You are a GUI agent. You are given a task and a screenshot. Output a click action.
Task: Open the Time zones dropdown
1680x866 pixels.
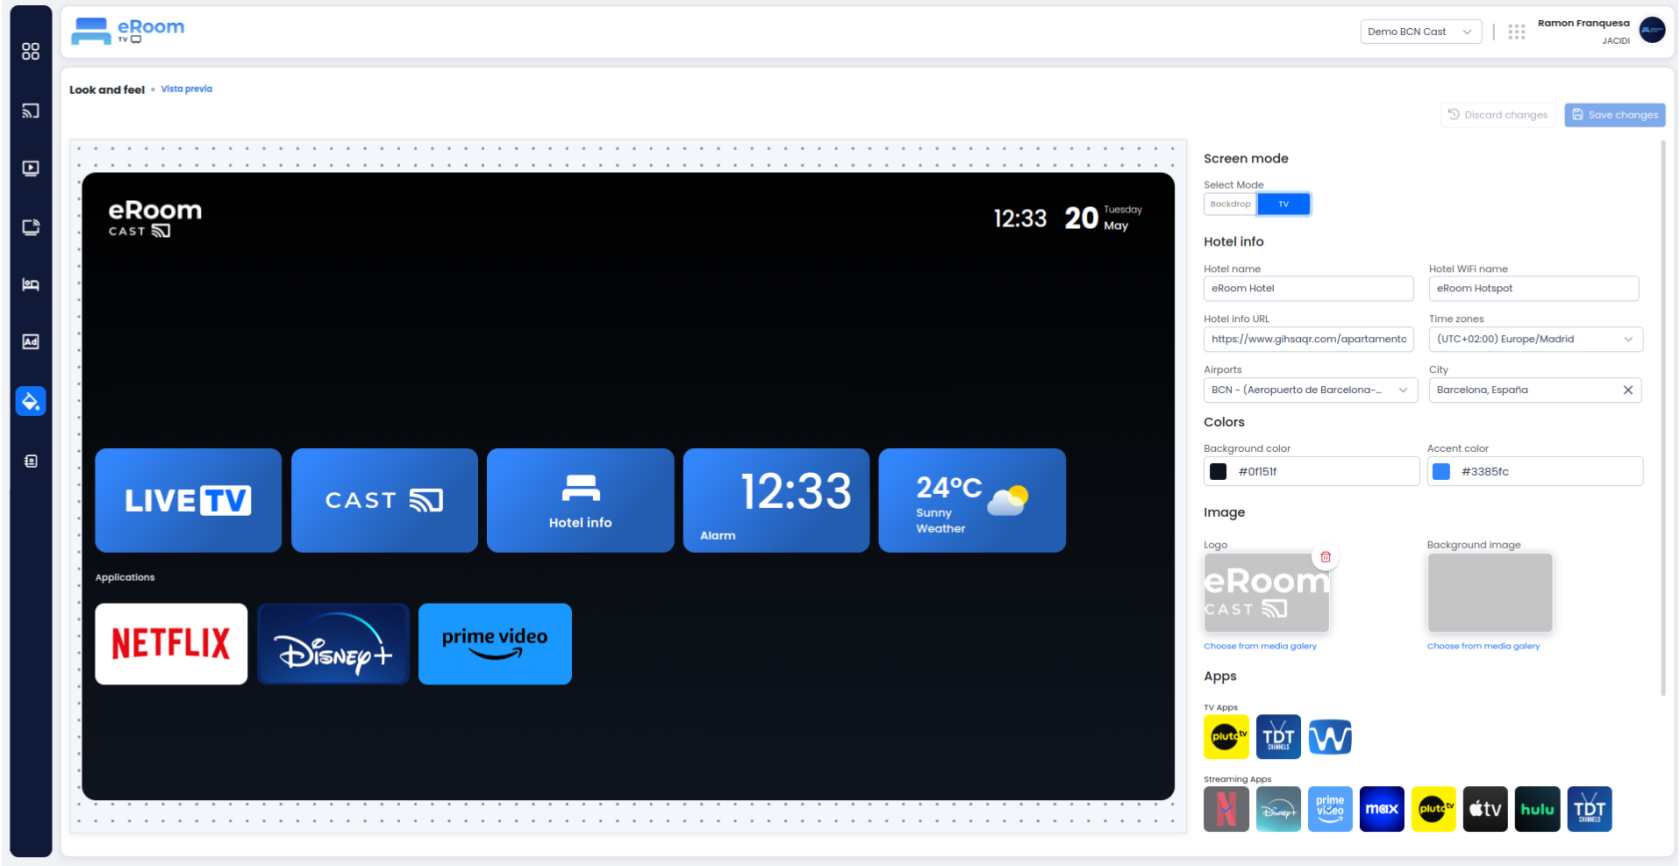tap(1535, 339)
